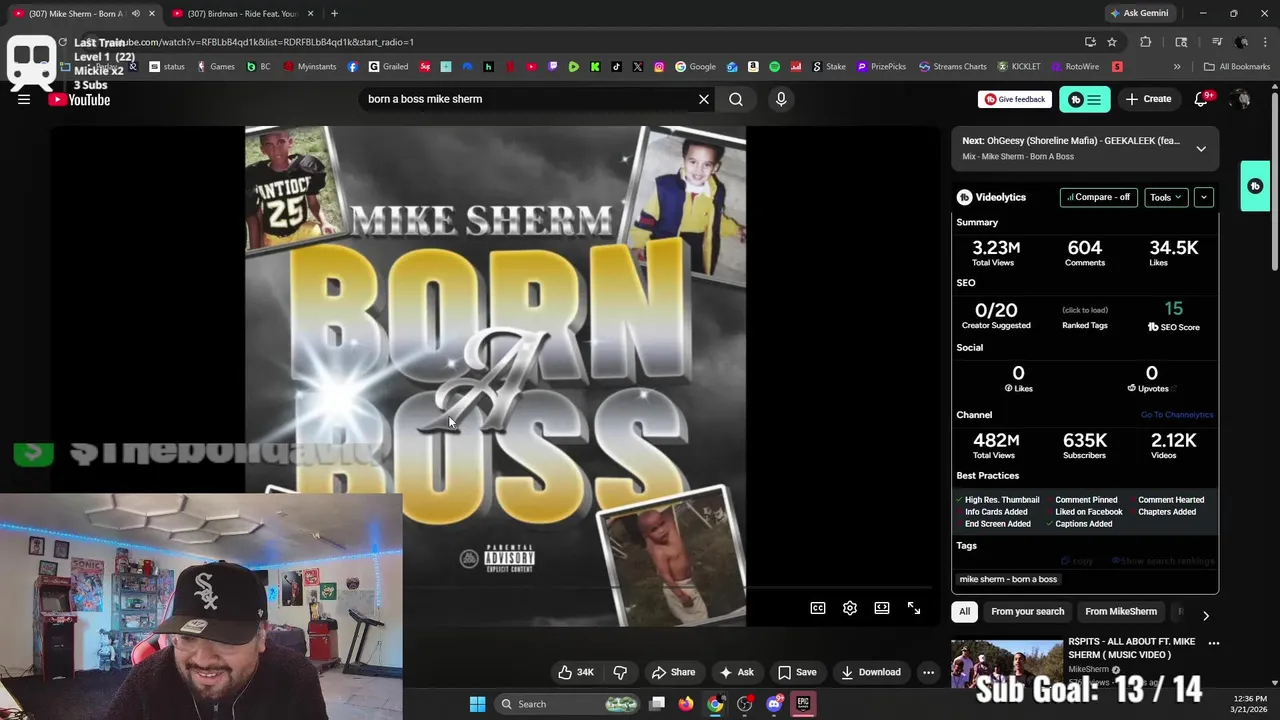Open the vidIQ side tab icon
1280x720 pixels.
tap(1255, 186)
